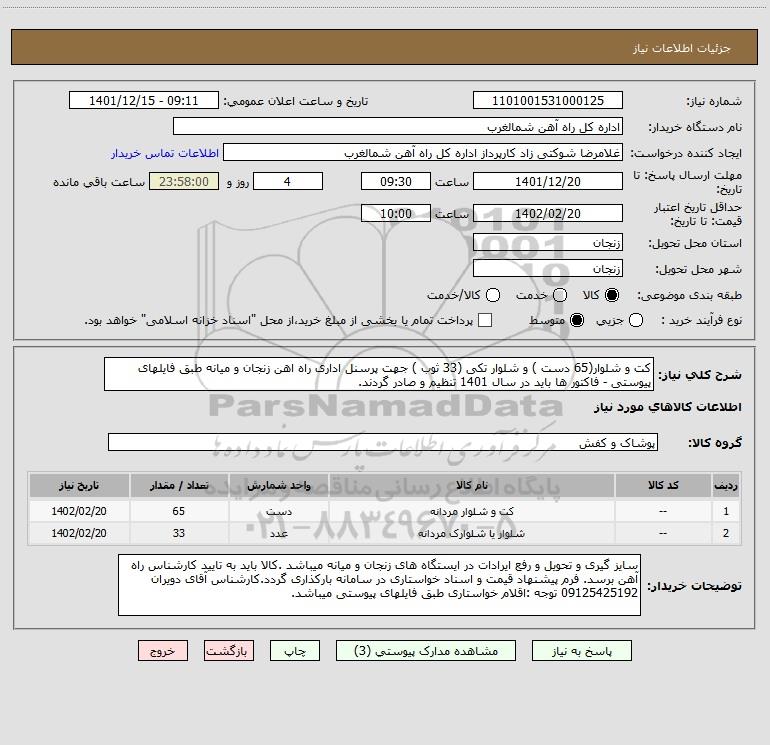Open مشاهده مدارک پیوستی (3) button

426,651
